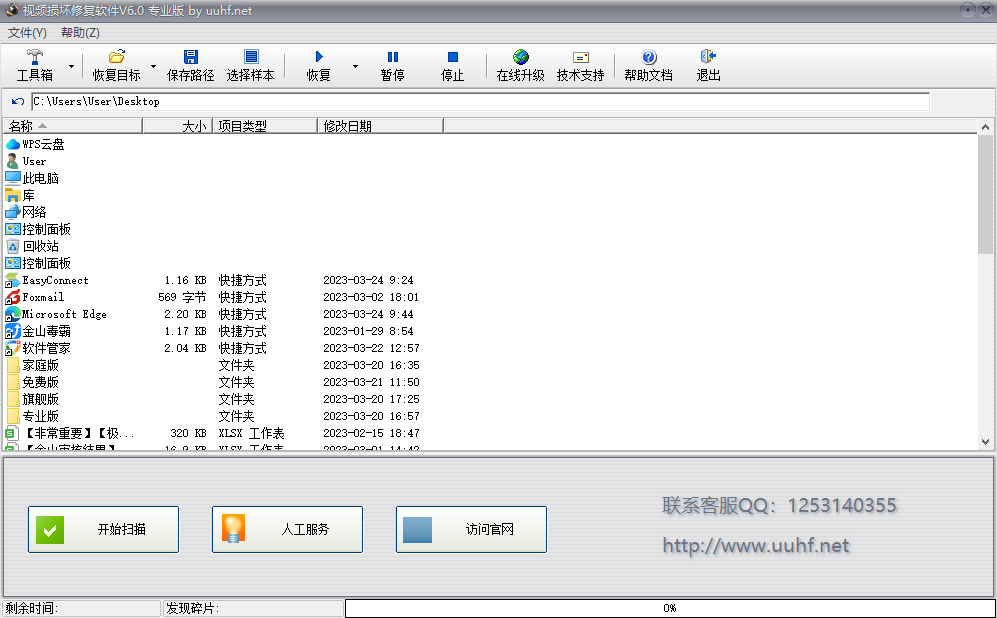Sort by 修改日期 column header

pos(380,126)
